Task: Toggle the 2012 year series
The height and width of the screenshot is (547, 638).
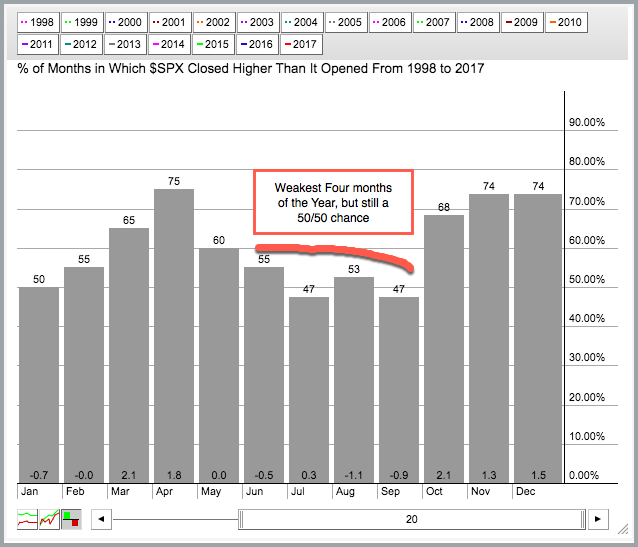Action: click(83, 45)
